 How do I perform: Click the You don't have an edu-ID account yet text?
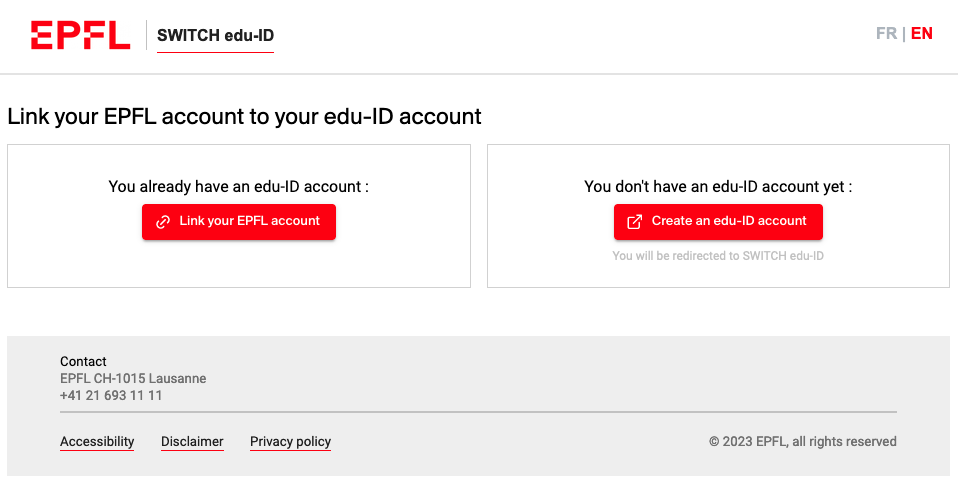coord(718,187)
